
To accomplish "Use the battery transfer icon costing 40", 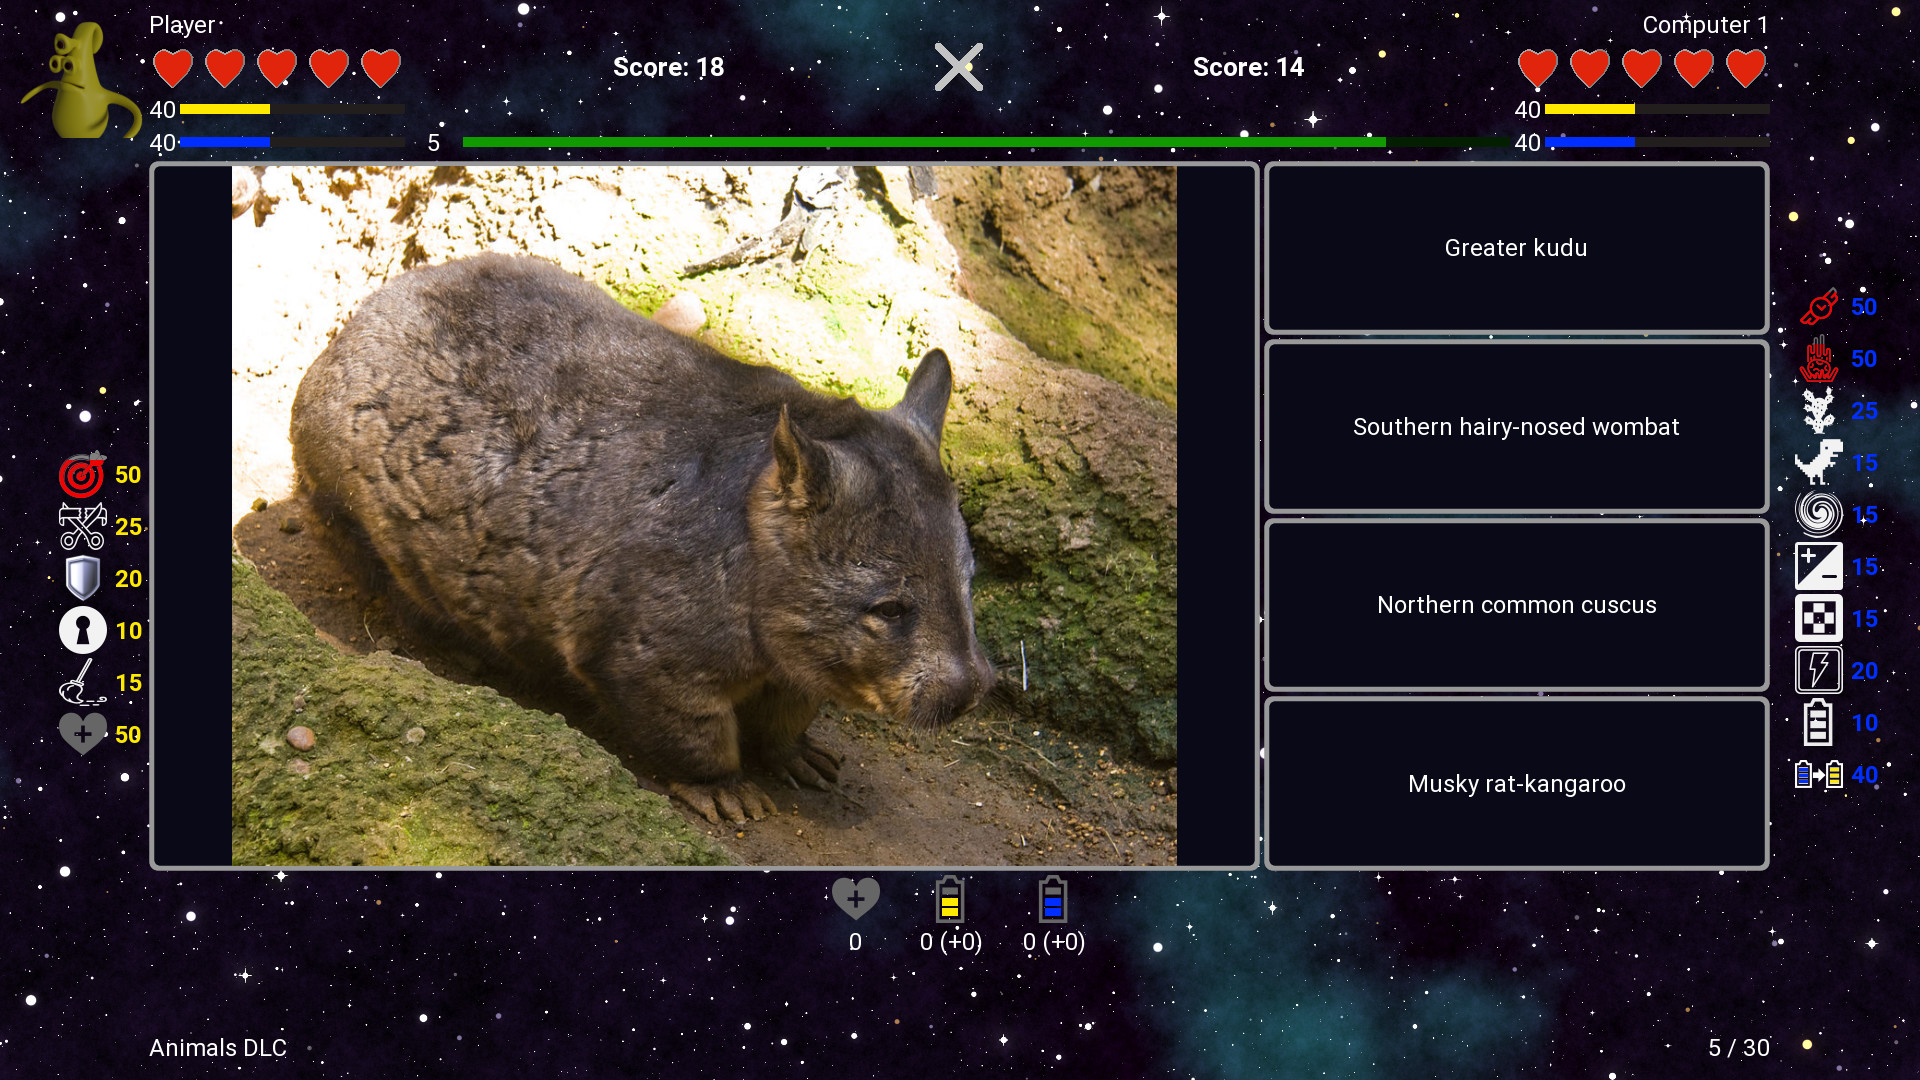I will [x=1820, y=774].
